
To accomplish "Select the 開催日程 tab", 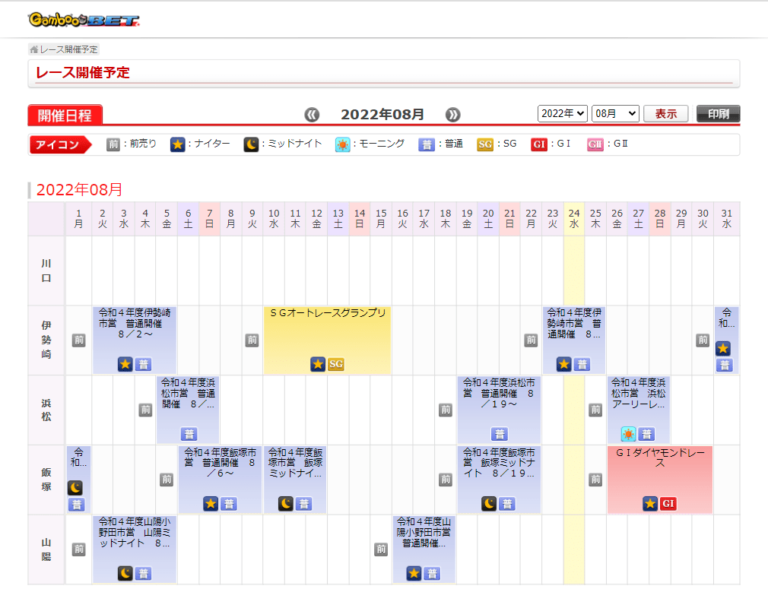I will pyautogui.click(x=65, y=115).
